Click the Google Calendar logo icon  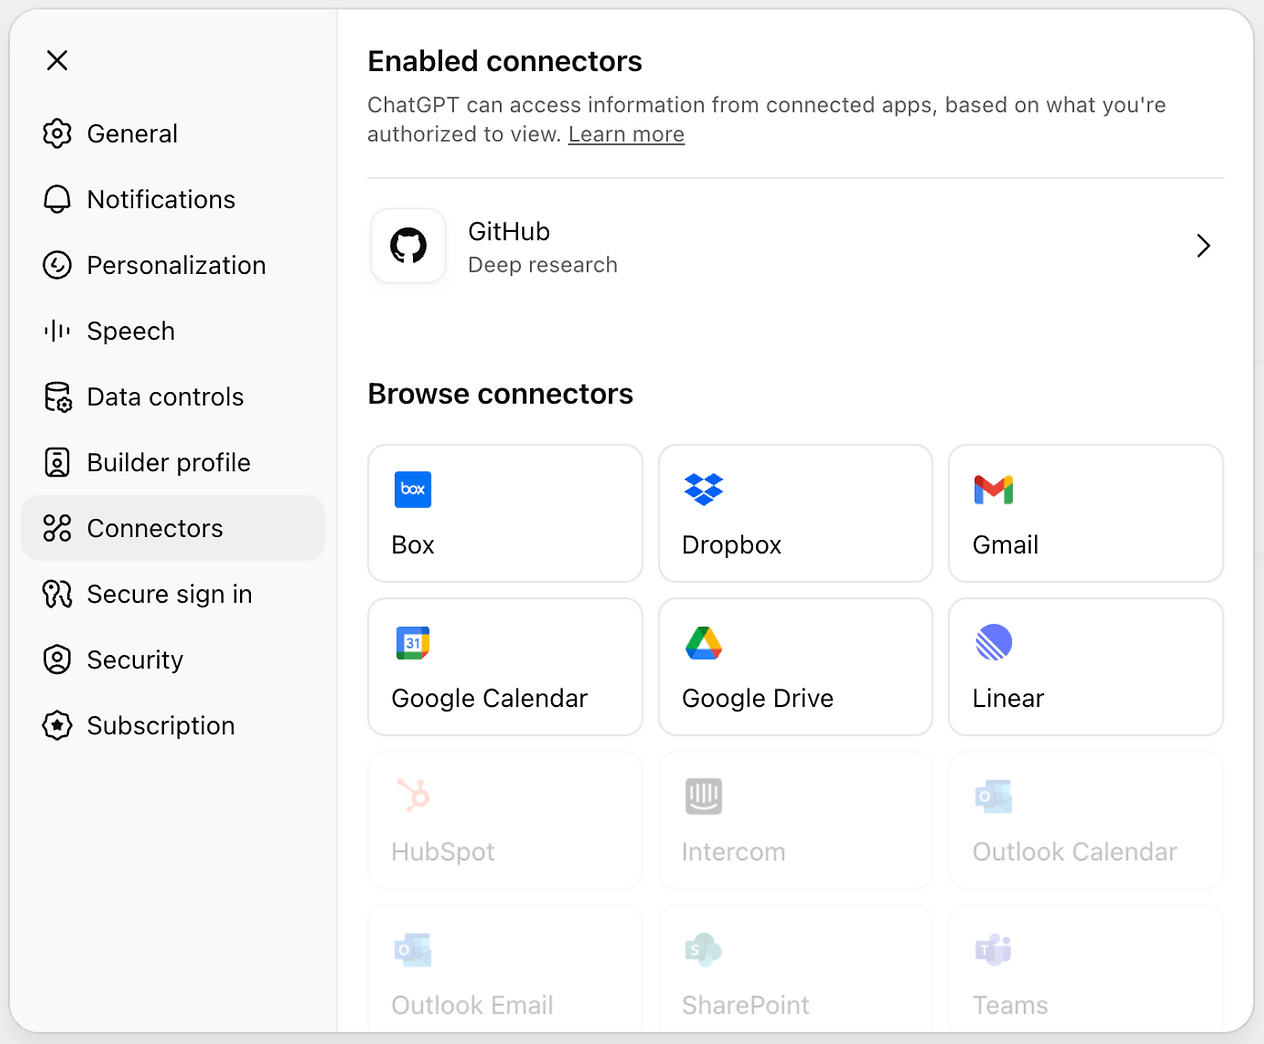click(413, 643)
